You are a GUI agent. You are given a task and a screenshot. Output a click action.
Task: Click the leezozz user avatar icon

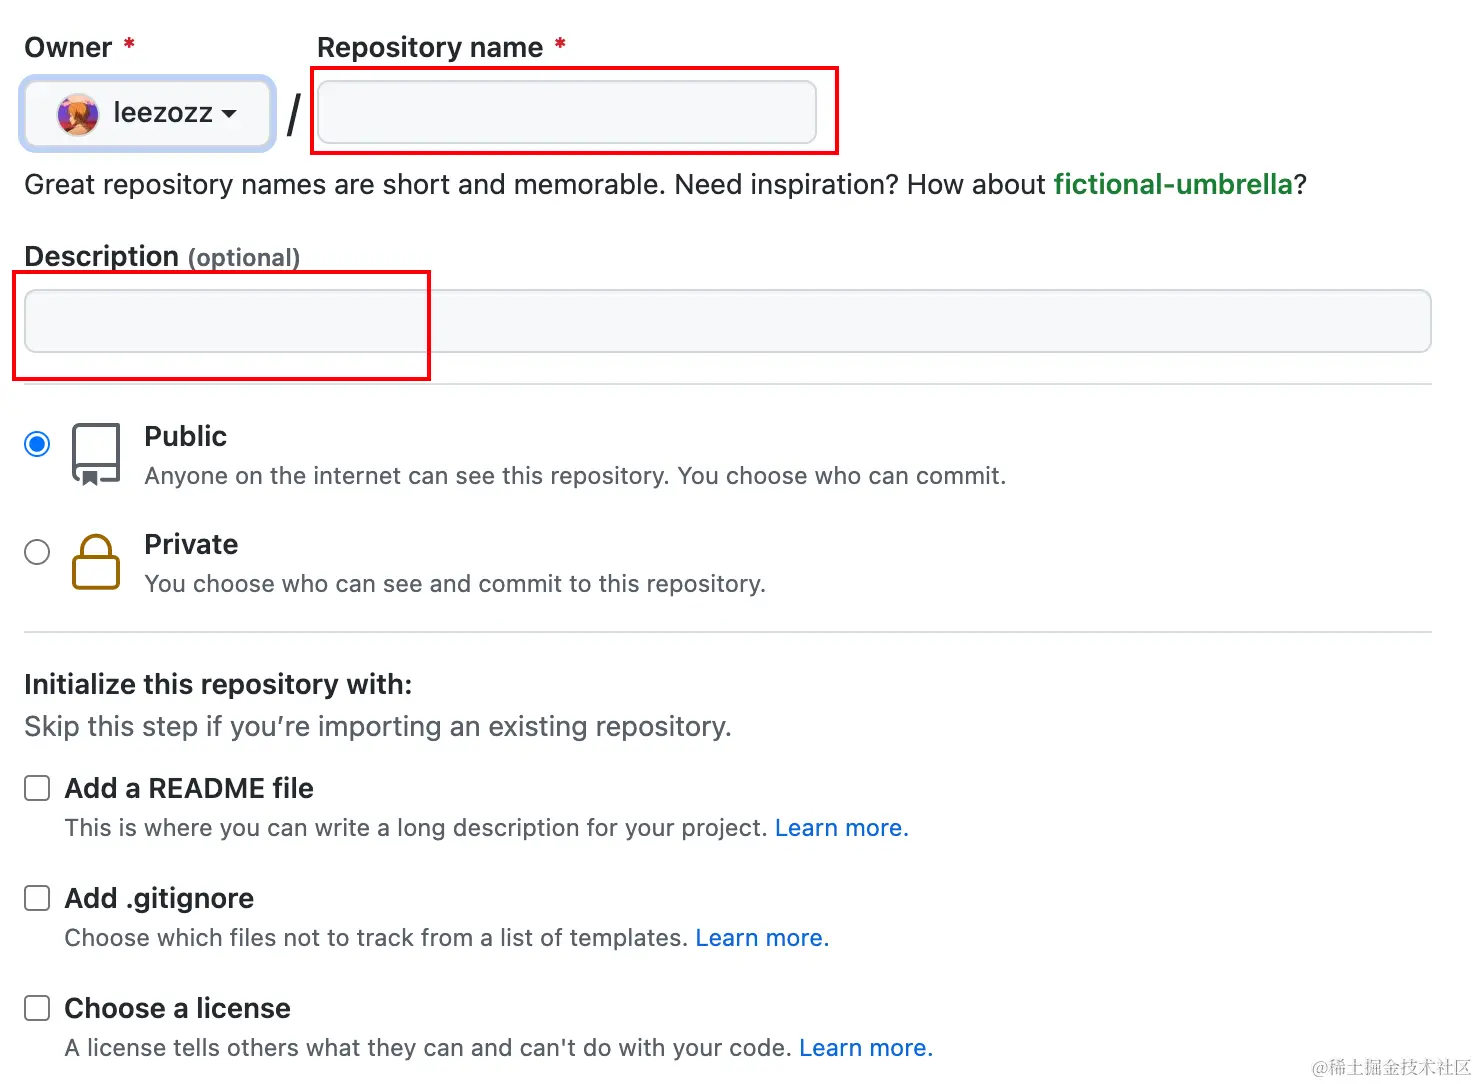tap(78, 114)
